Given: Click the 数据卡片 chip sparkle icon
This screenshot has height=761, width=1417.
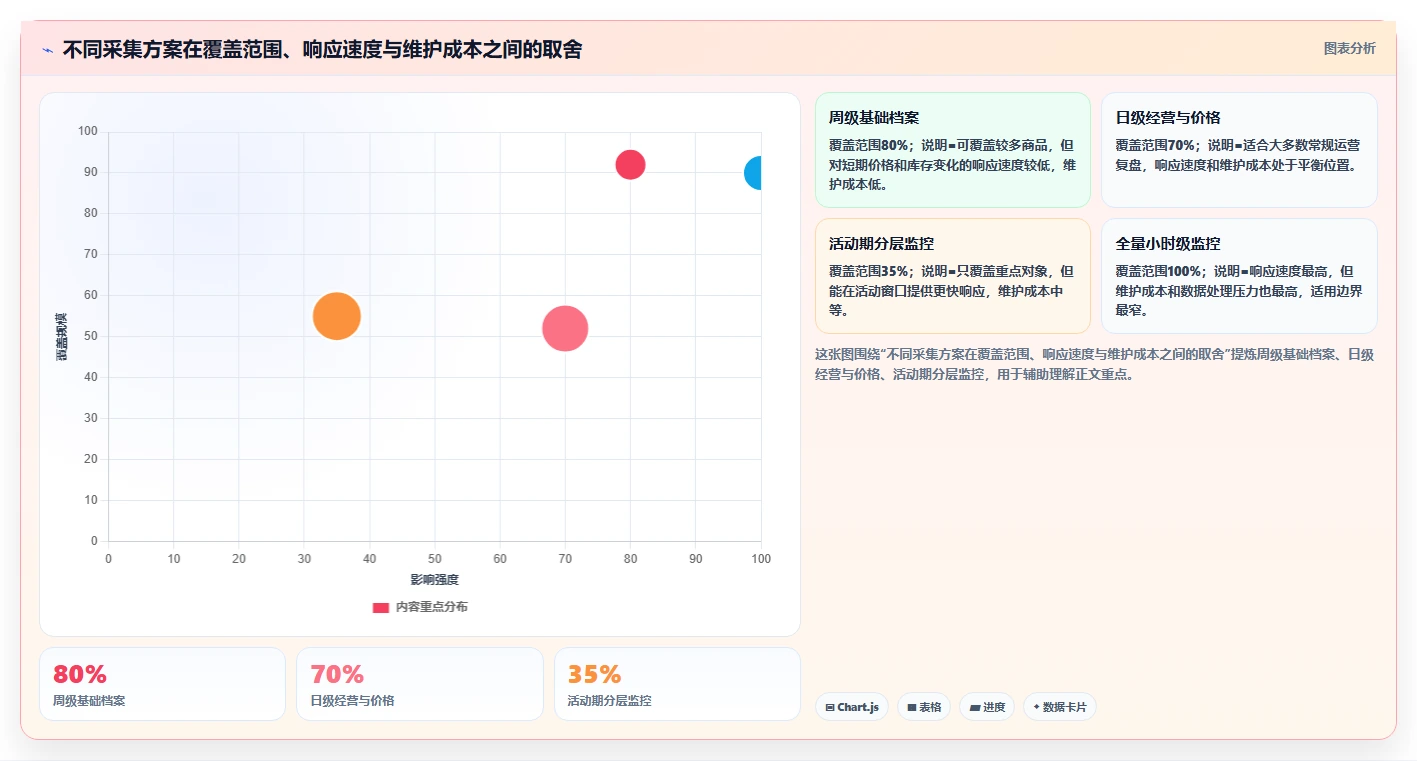Looking at the screenshot, I should pyautogui.click(x=1036, y=707).
